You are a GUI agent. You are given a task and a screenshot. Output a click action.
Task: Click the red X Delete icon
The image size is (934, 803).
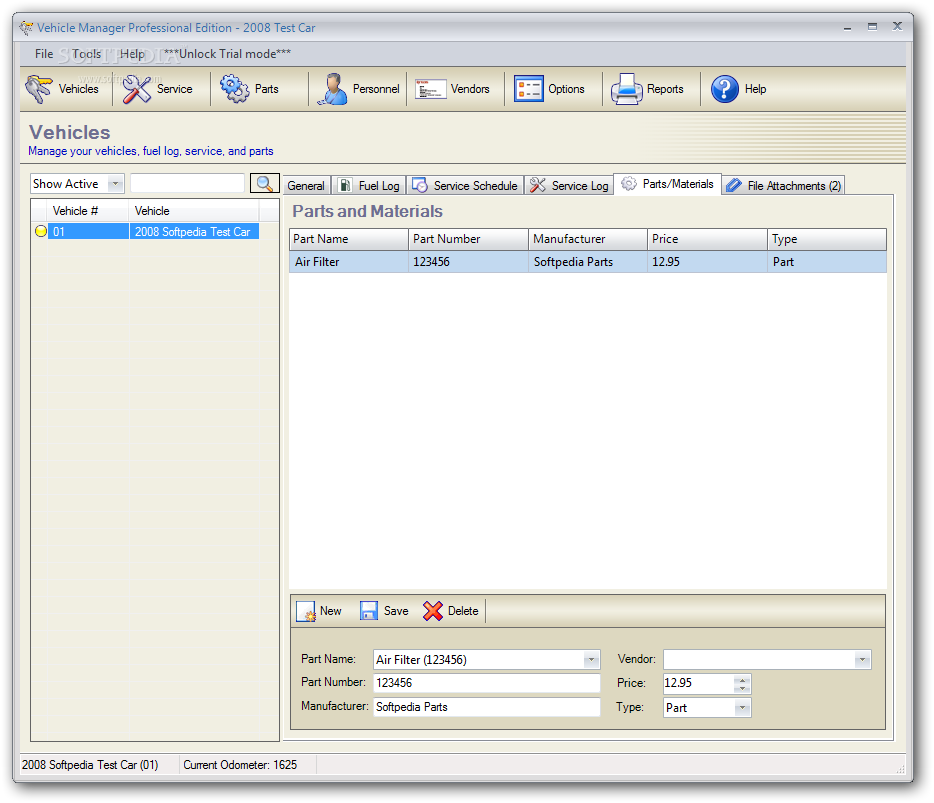[x=433, y=611]
